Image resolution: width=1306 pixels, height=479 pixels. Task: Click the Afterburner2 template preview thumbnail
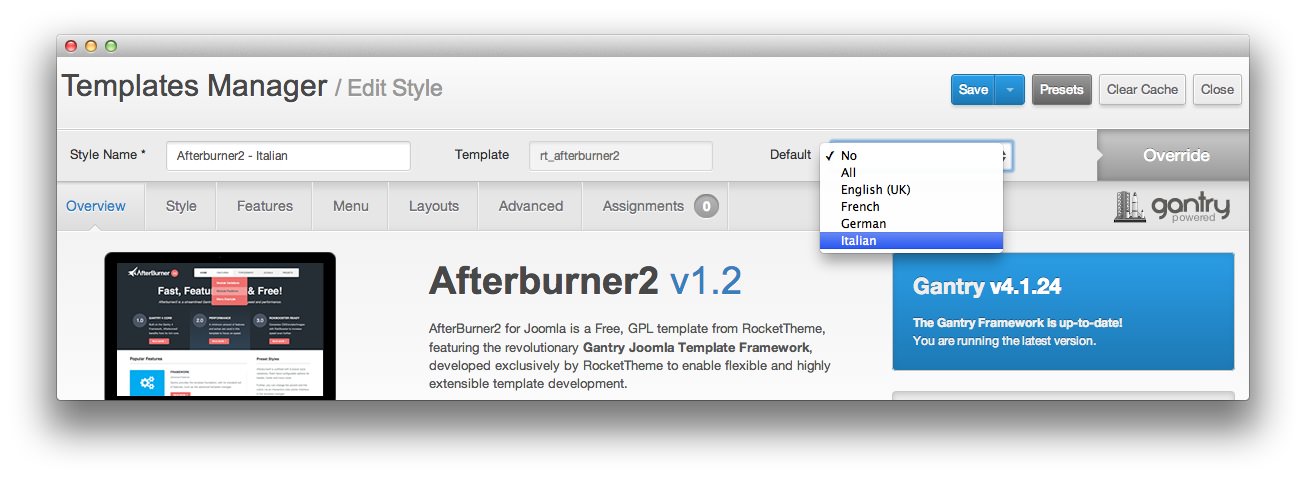pos(220,328)
